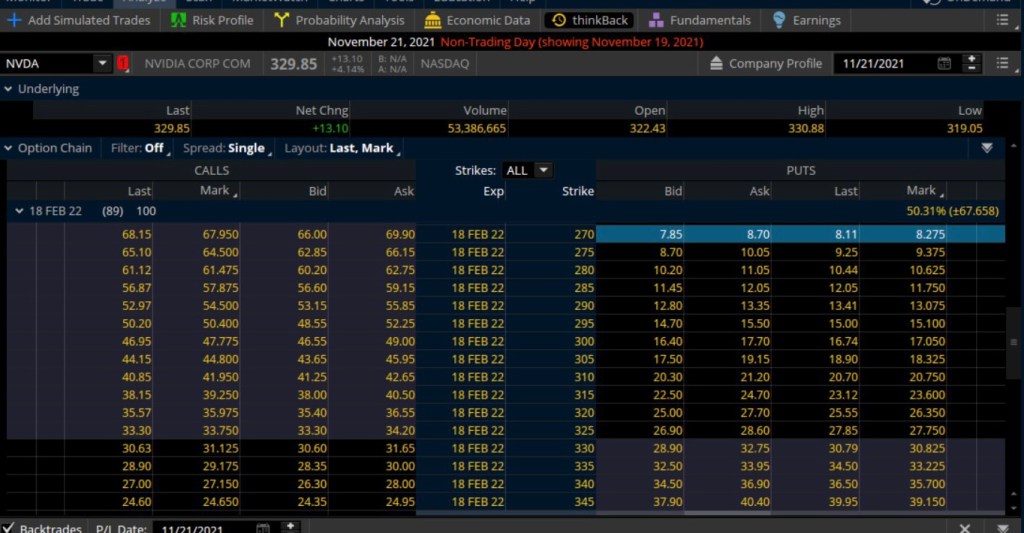Open the Spread: Single selector

pos(230,148)
